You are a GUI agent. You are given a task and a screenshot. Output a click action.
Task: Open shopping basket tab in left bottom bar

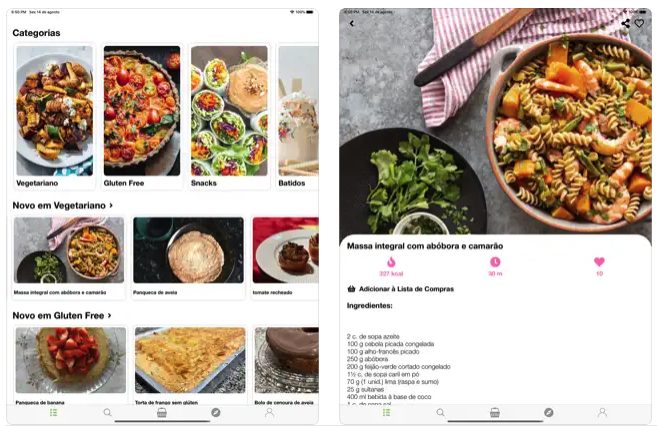click(x=162, y=413)
